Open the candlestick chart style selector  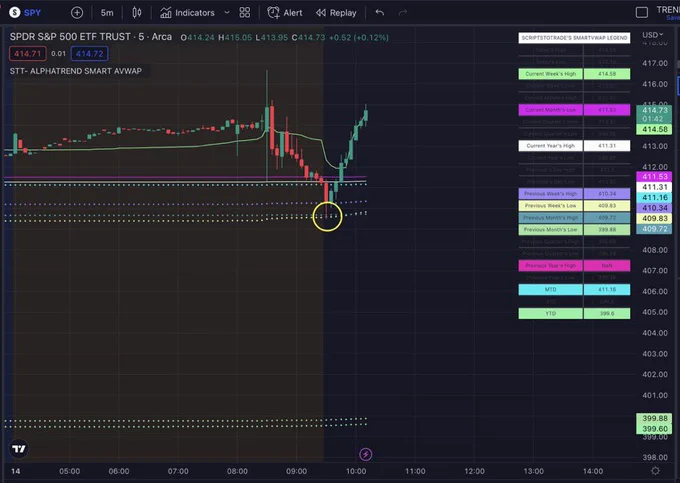(x=137, y=13)
